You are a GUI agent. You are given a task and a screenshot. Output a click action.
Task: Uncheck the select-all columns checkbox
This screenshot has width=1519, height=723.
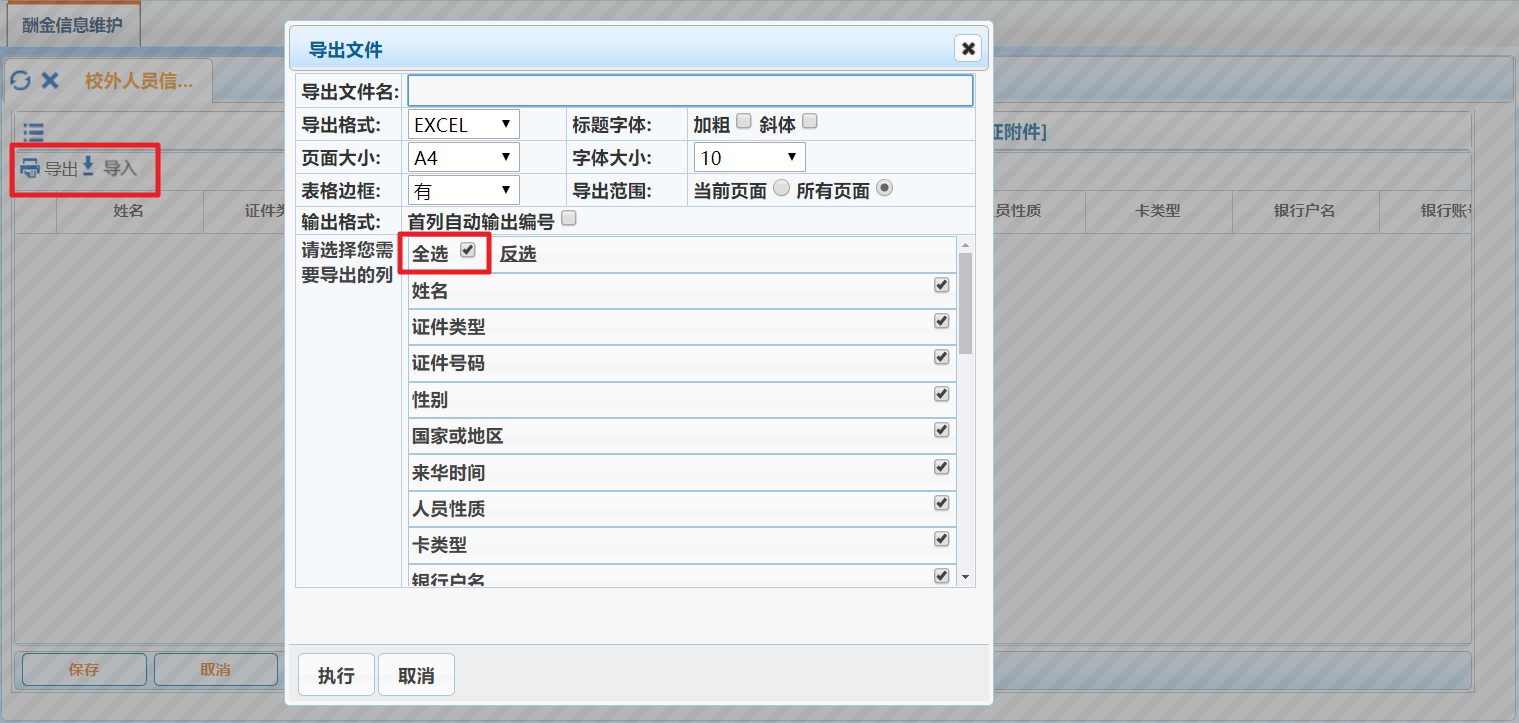[467, 251]
